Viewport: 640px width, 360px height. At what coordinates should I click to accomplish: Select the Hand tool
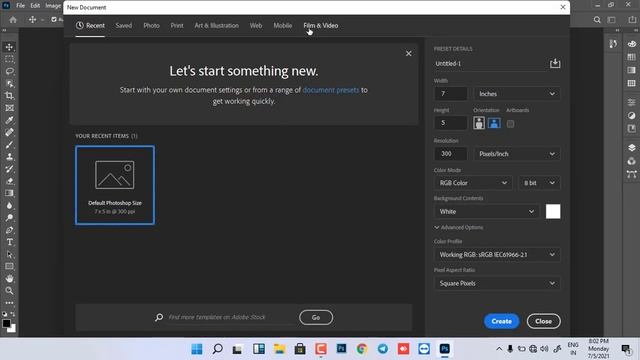9,279
